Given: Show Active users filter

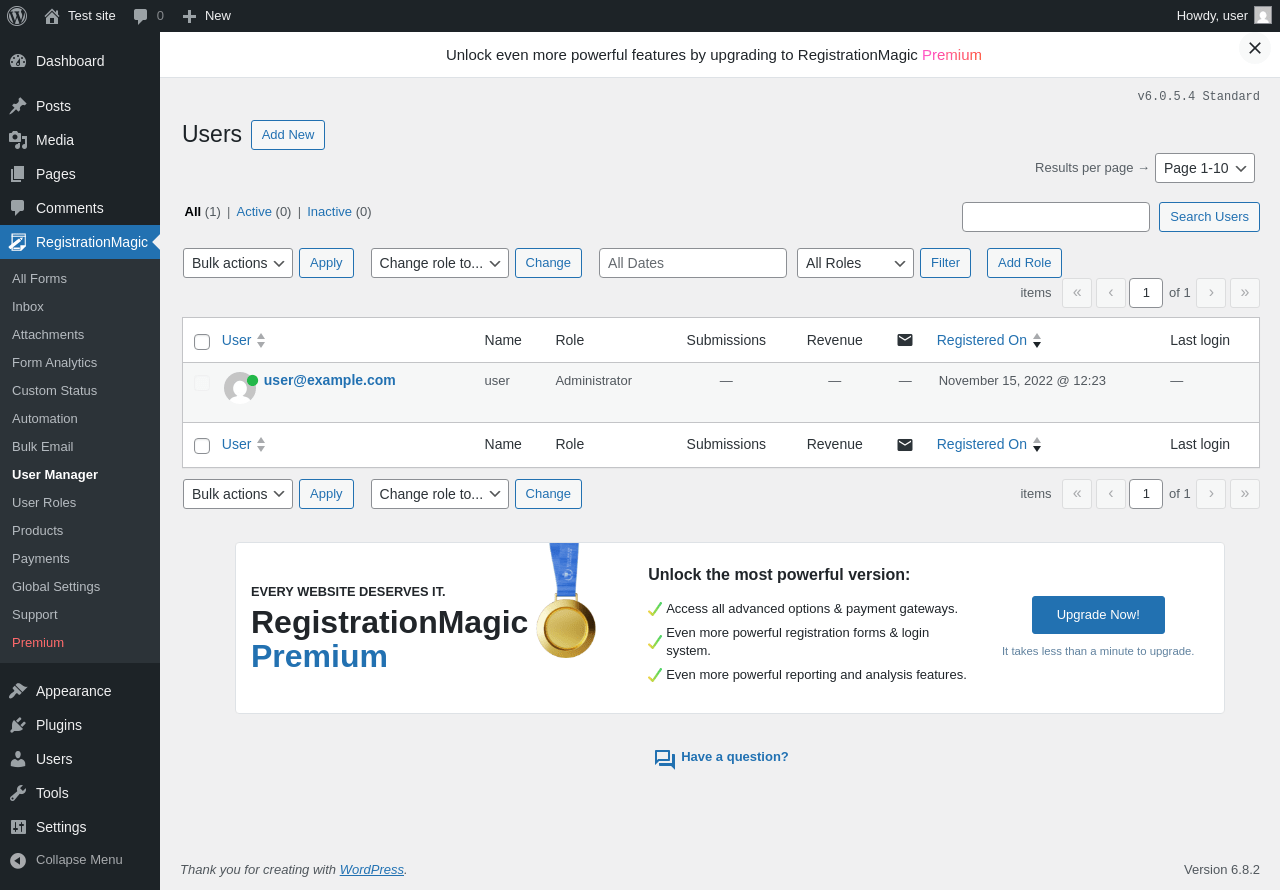Looking at the screenshot, I should [254, 212].
